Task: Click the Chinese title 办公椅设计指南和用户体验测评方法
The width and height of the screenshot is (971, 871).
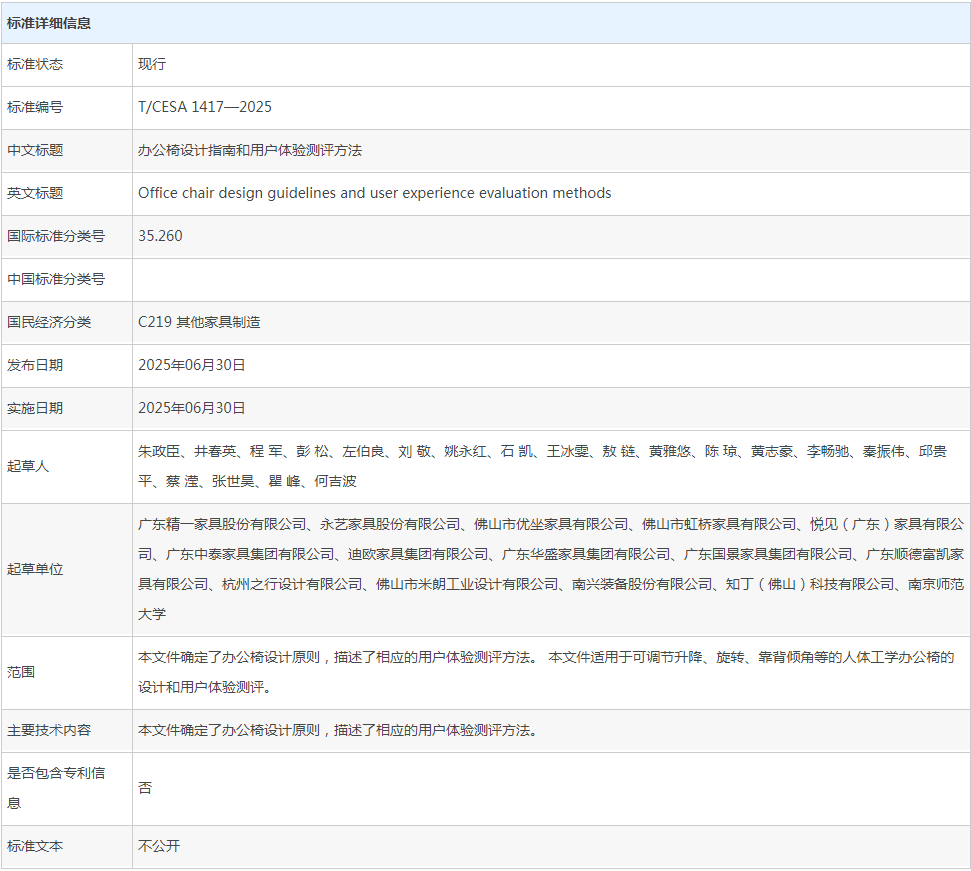Action: [250, 150]
